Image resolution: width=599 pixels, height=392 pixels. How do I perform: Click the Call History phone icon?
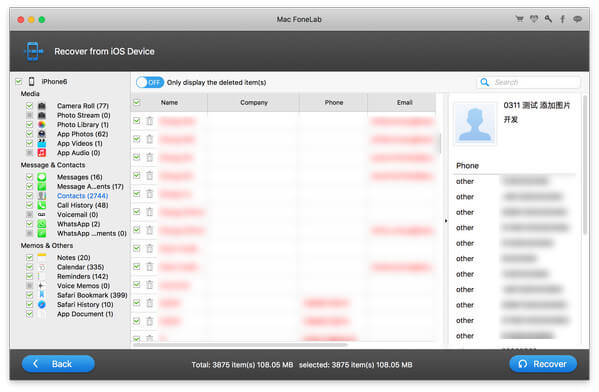tap(42, 205)
